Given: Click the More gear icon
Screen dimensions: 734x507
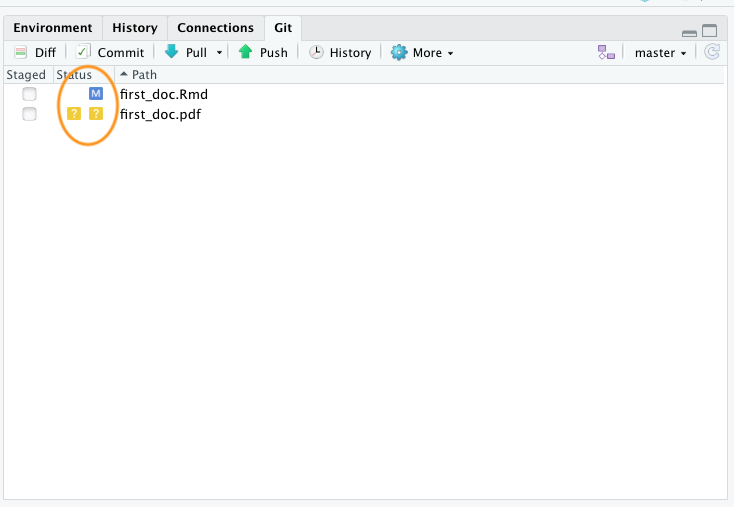Looking at the screenshot, I should point(399,53).
